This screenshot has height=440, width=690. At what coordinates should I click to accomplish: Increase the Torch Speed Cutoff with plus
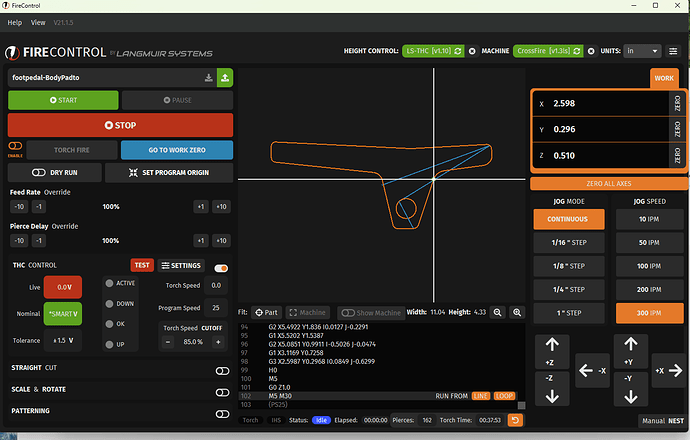[x=218, y=341]
